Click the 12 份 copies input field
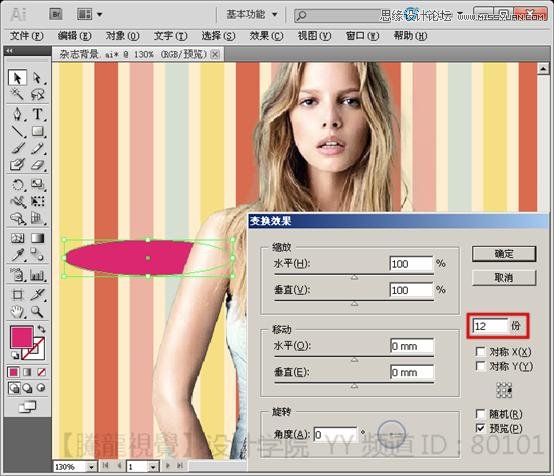Viewport: 554px width, 476px height. coord(490,325)
